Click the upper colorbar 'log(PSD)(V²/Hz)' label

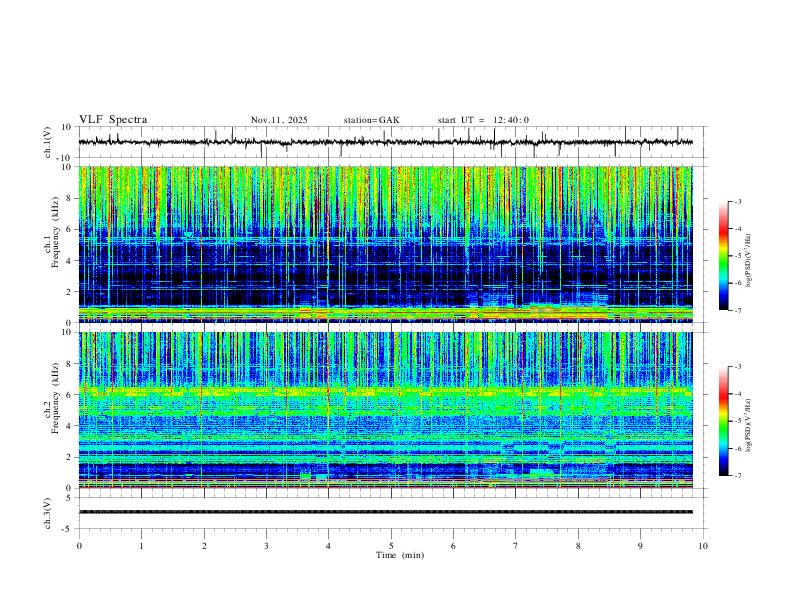click(x=748, y=261)
